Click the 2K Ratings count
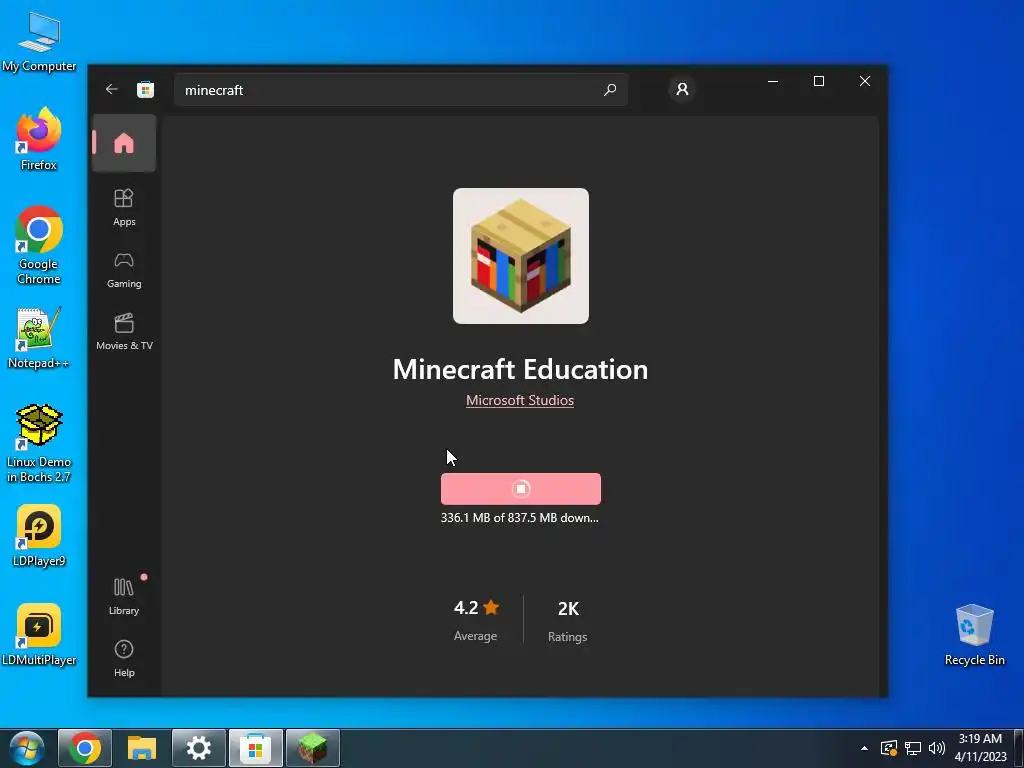Viewport: 1024px width, 768px height. [x=568, y=620]
